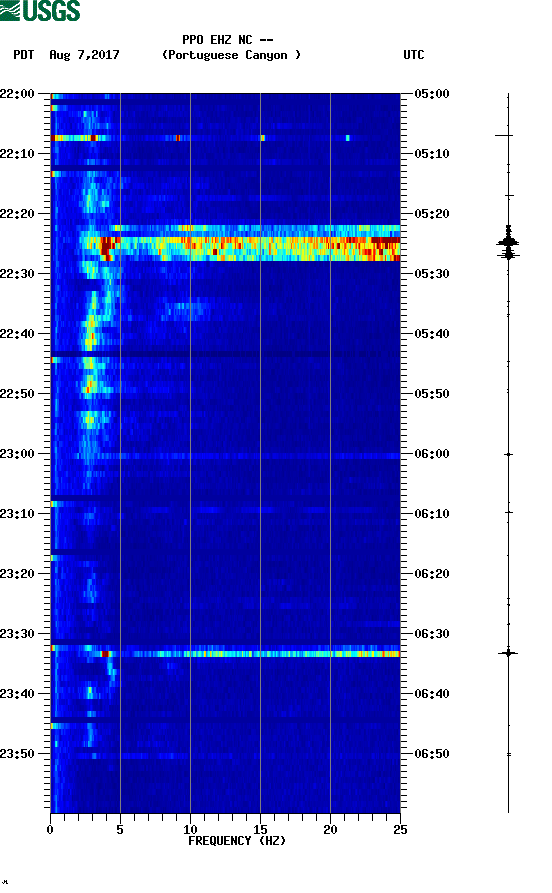Click the 'FREQUENCY (HZ)' axis title
The width and height of the screenshot is (552, 893).
[237, 841]
